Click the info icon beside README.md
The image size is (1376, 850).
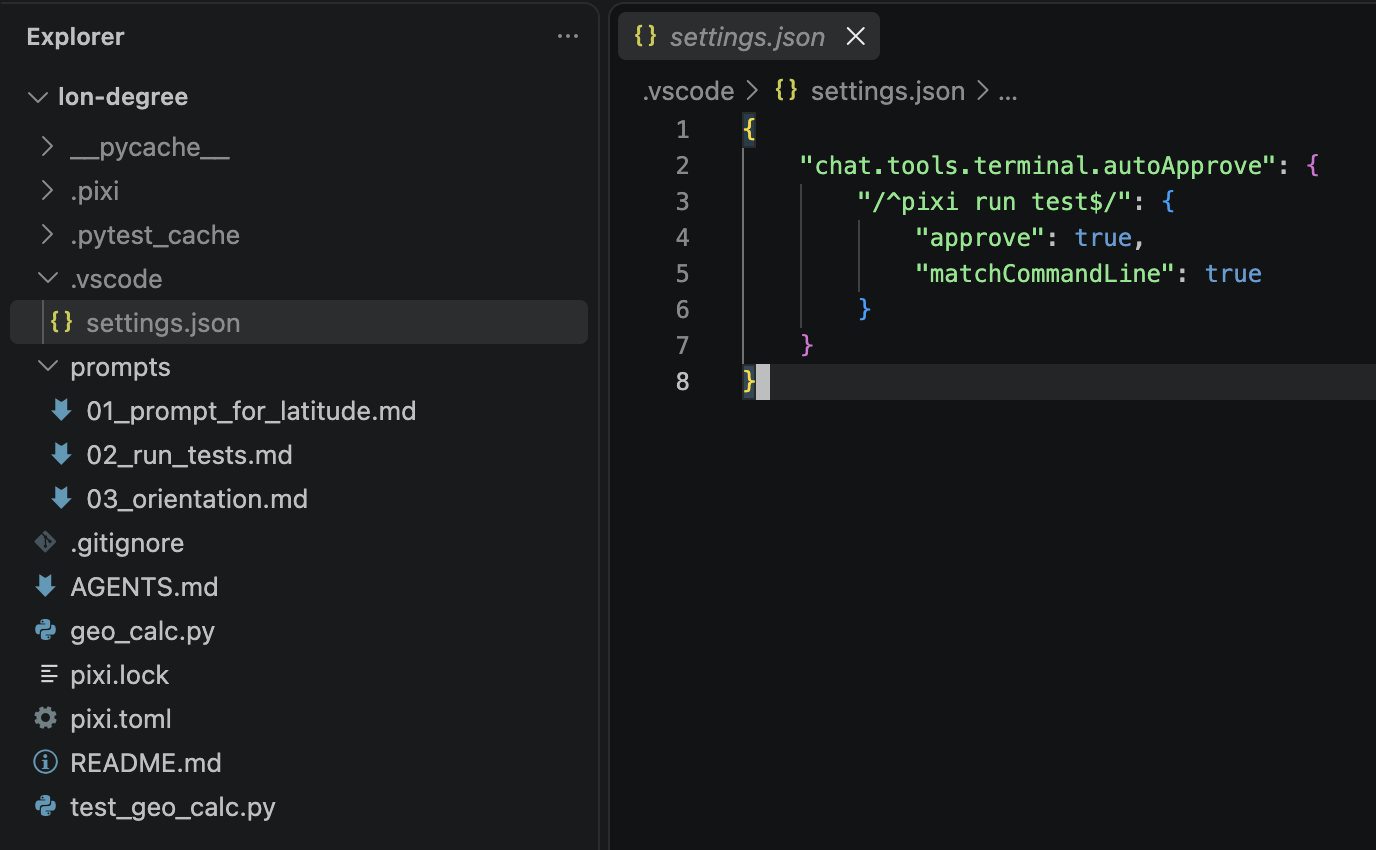coord(45,762)
